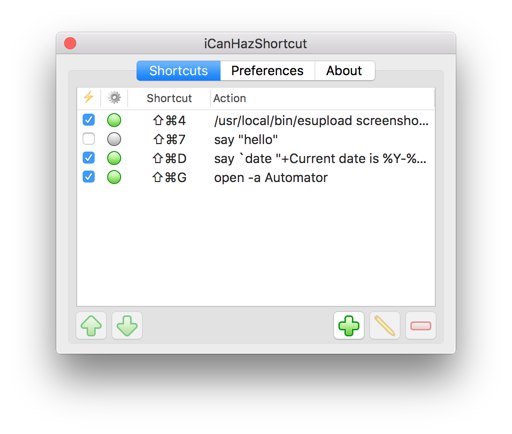This screenshot has width=512, height=434.
Task: Click the Shortcut column header
Action: (x=169, y=98)
